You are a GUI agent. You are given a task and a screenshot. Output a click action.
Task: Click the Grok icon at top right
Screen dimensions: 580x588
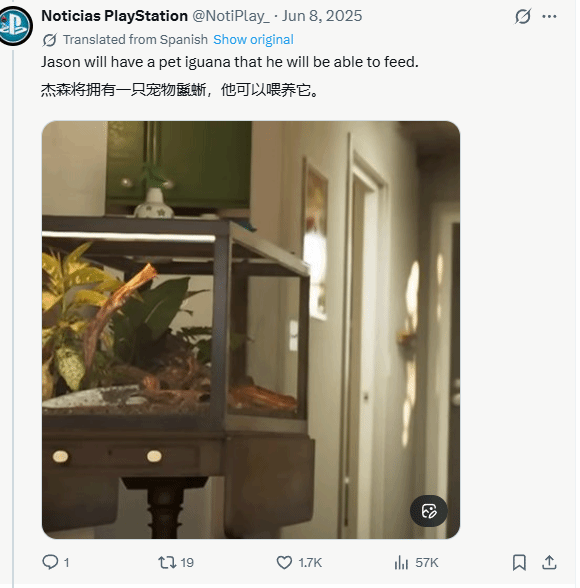coord(523,16)
